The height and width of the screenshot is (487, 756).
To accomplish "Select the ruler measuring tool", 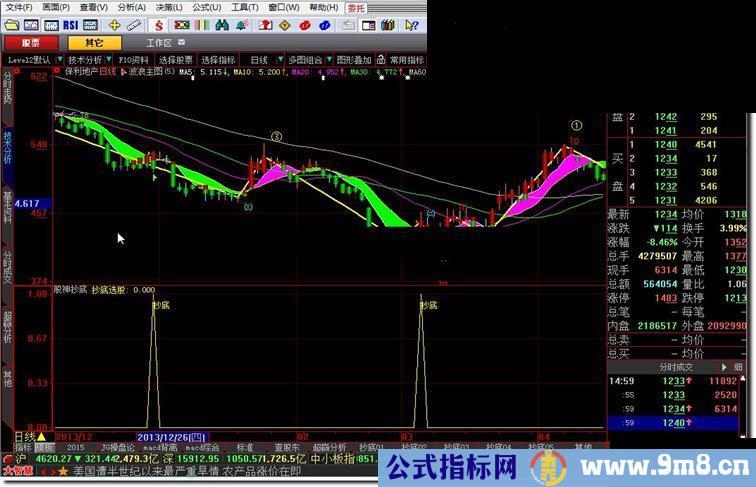I will click(x=135, y=24).
